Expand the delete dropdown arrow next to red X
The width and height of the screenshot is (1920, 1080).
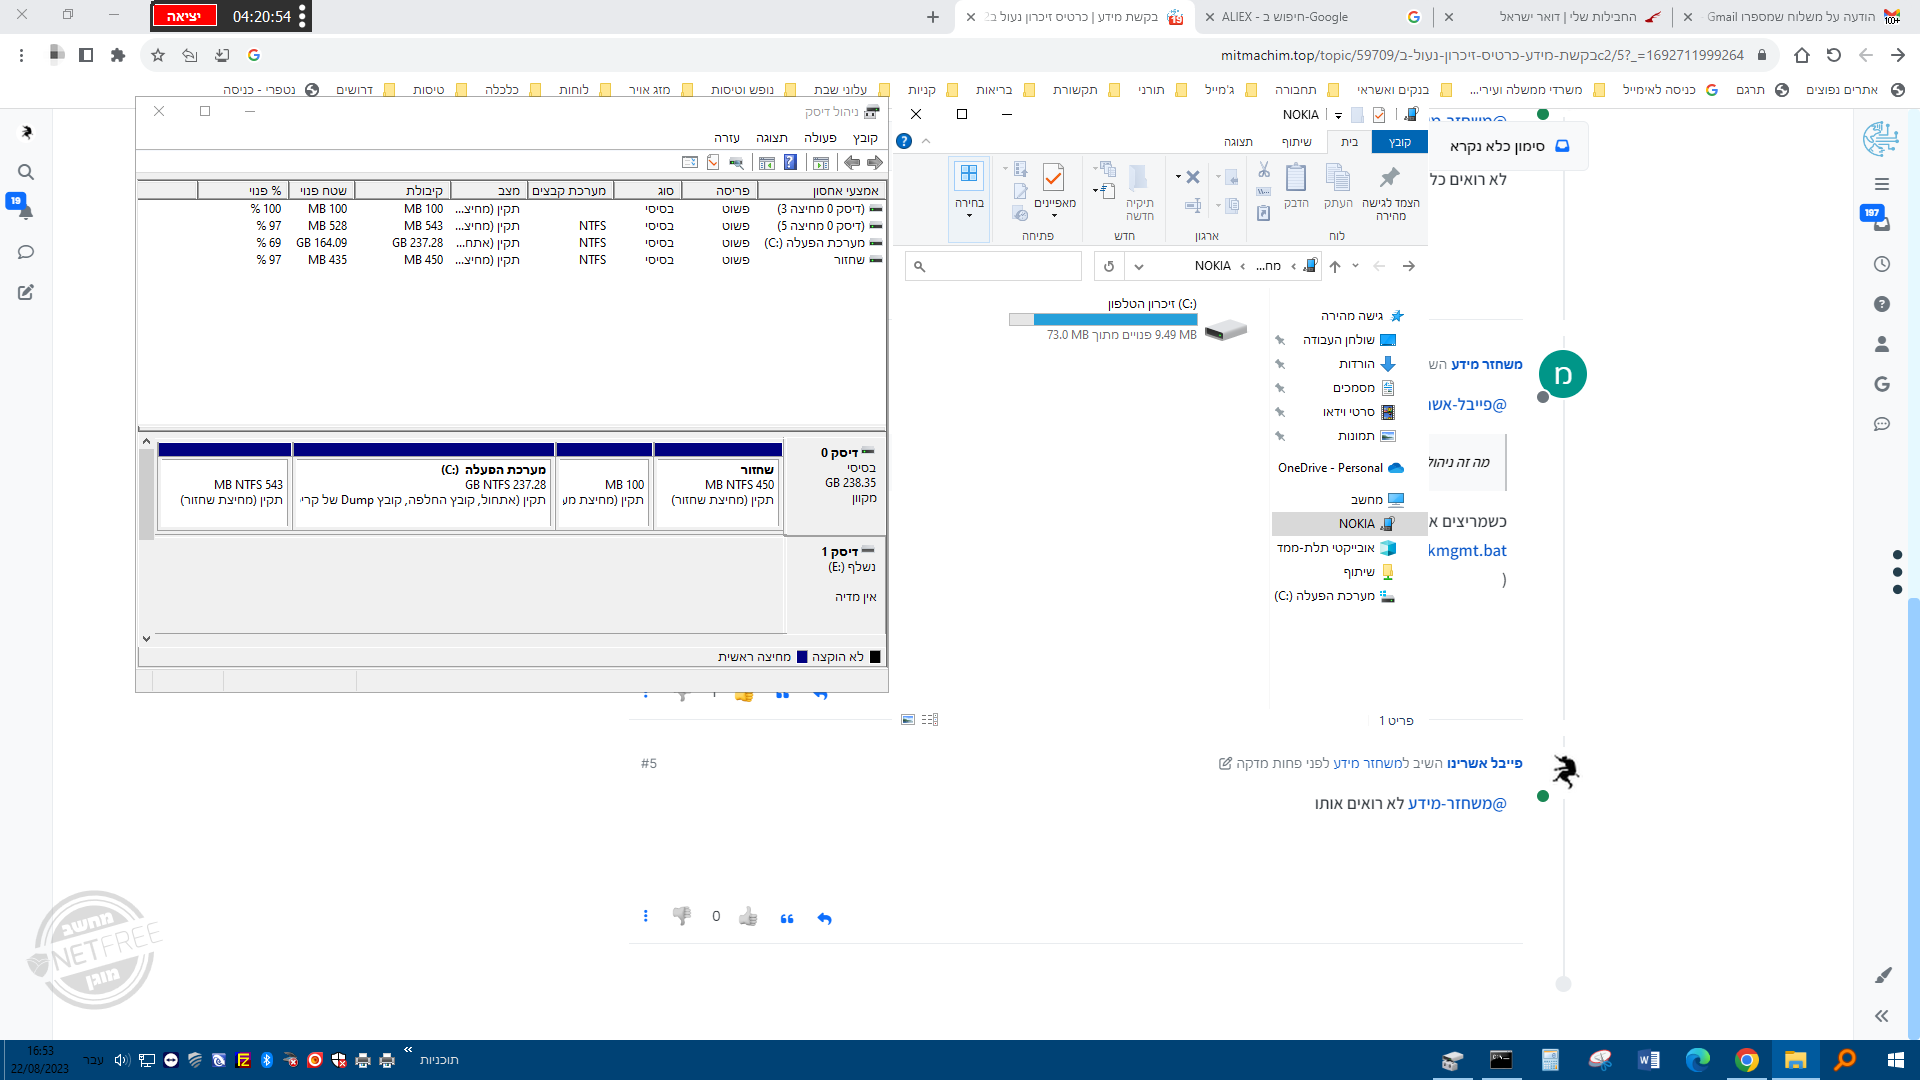click(1178, 177)
